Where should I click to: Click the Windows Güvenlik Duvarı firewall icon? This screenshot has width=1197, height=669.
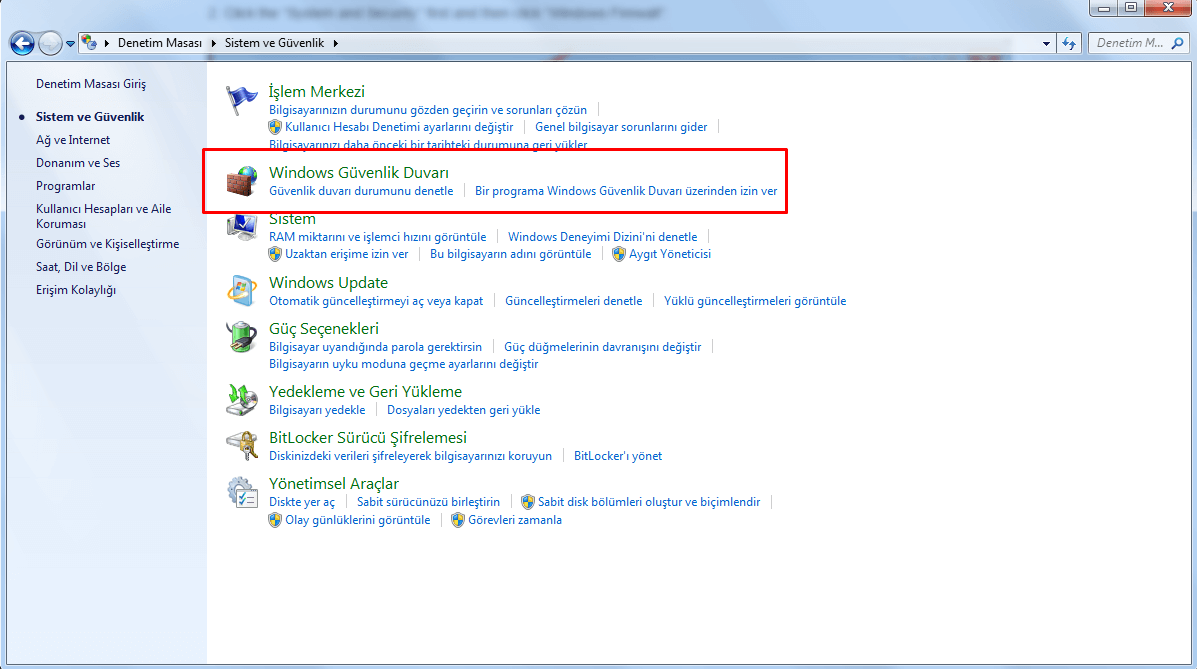tap(242, 181)
